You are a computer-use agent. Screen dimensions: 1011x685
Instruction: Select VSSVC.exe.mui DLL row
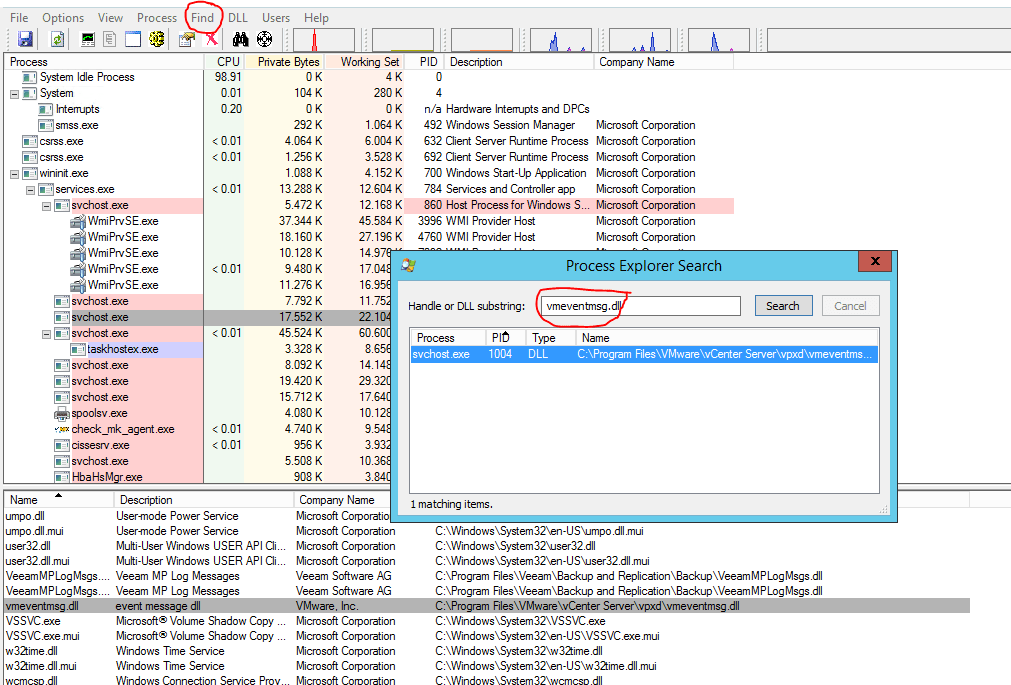pos(43,636)
